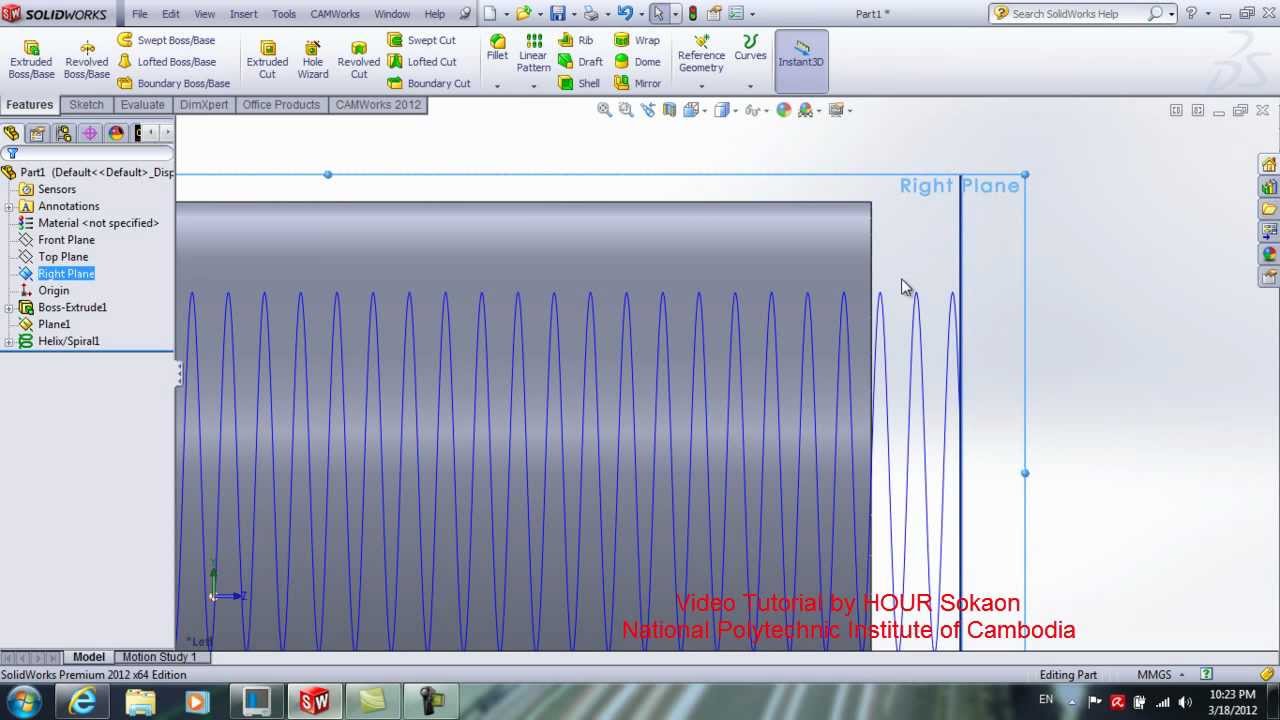Open the Windows Start menu
The height and width of the screenshot is (720, 1280).
point(24,700)
